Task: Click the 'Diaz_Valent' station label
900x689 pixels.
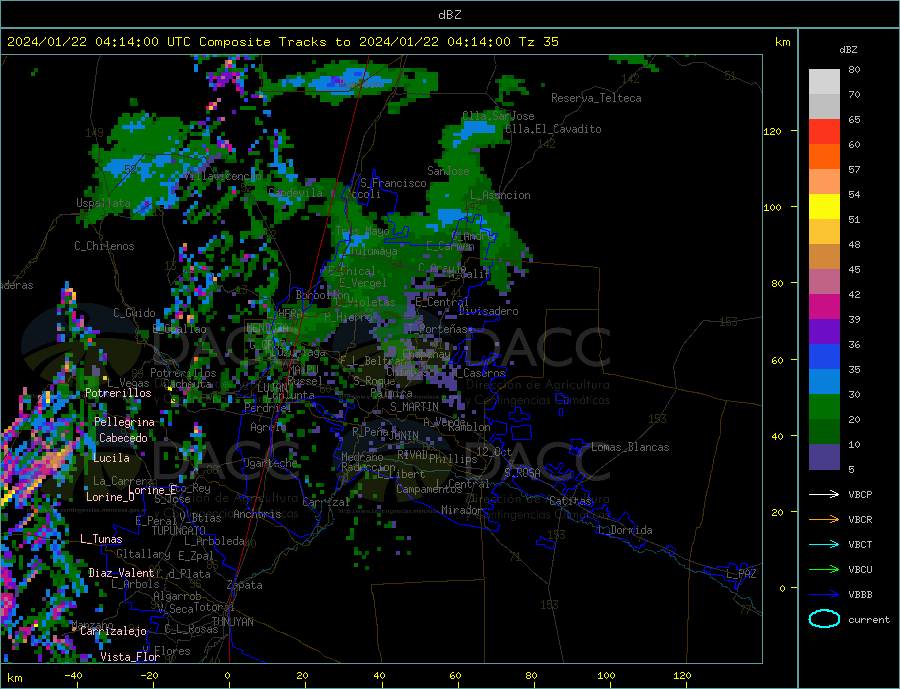Action: tap(121, 573)
